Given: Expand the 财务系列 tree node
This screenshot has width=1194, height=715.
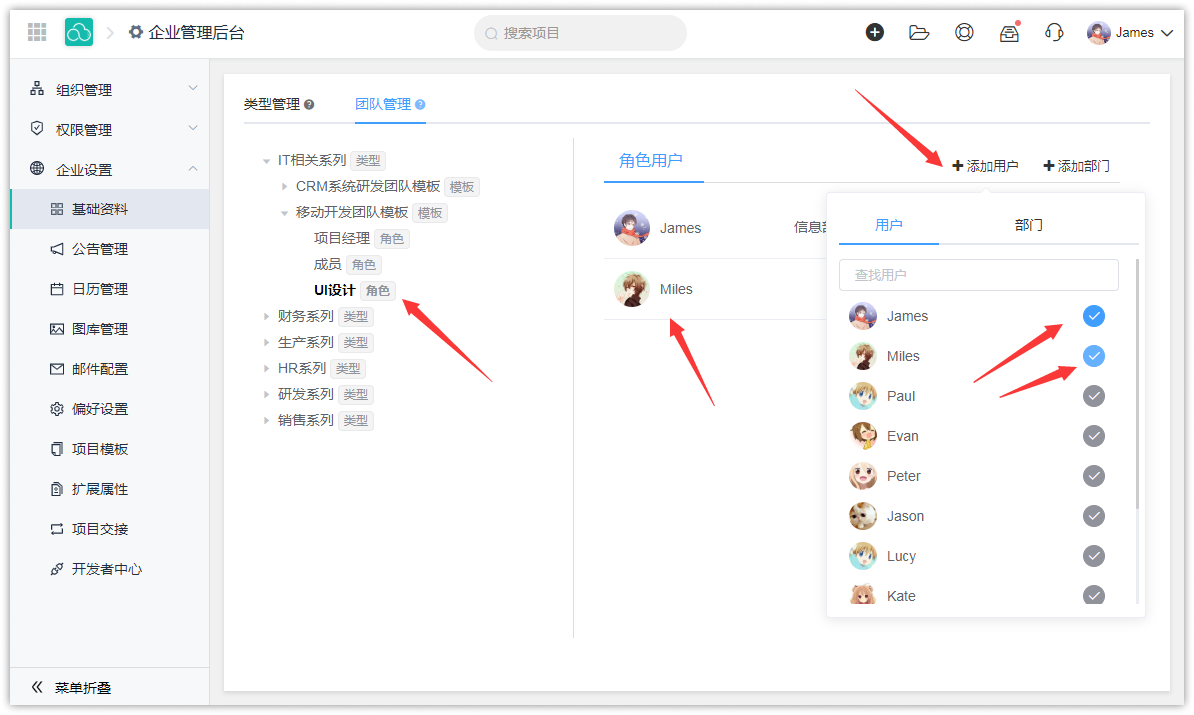Looking at the screenshot, I should [266, 317].
